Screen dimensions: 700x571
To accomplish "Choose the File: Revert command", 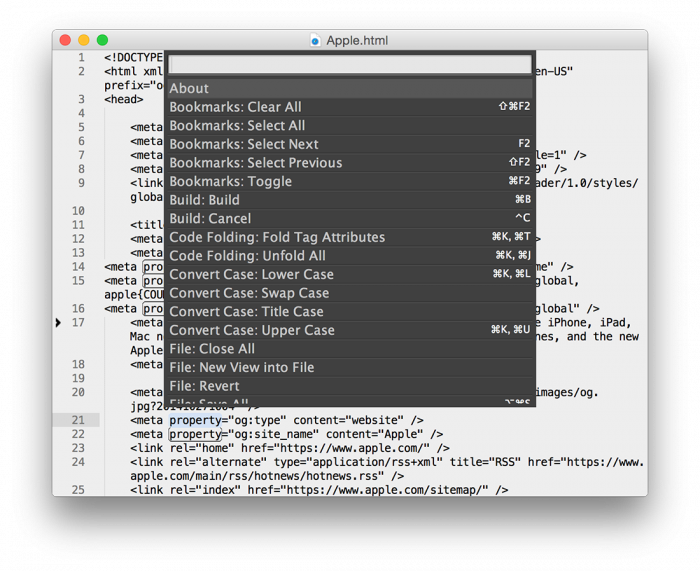I will [350, 386].
